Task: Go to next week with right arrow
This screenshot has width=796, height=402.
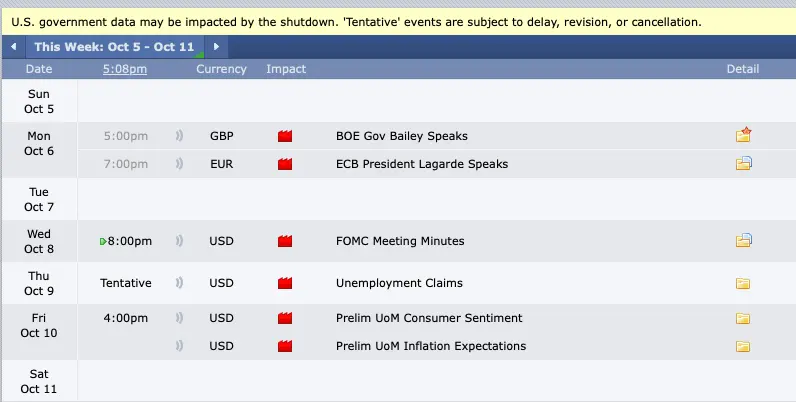Action: coord(216,47)
